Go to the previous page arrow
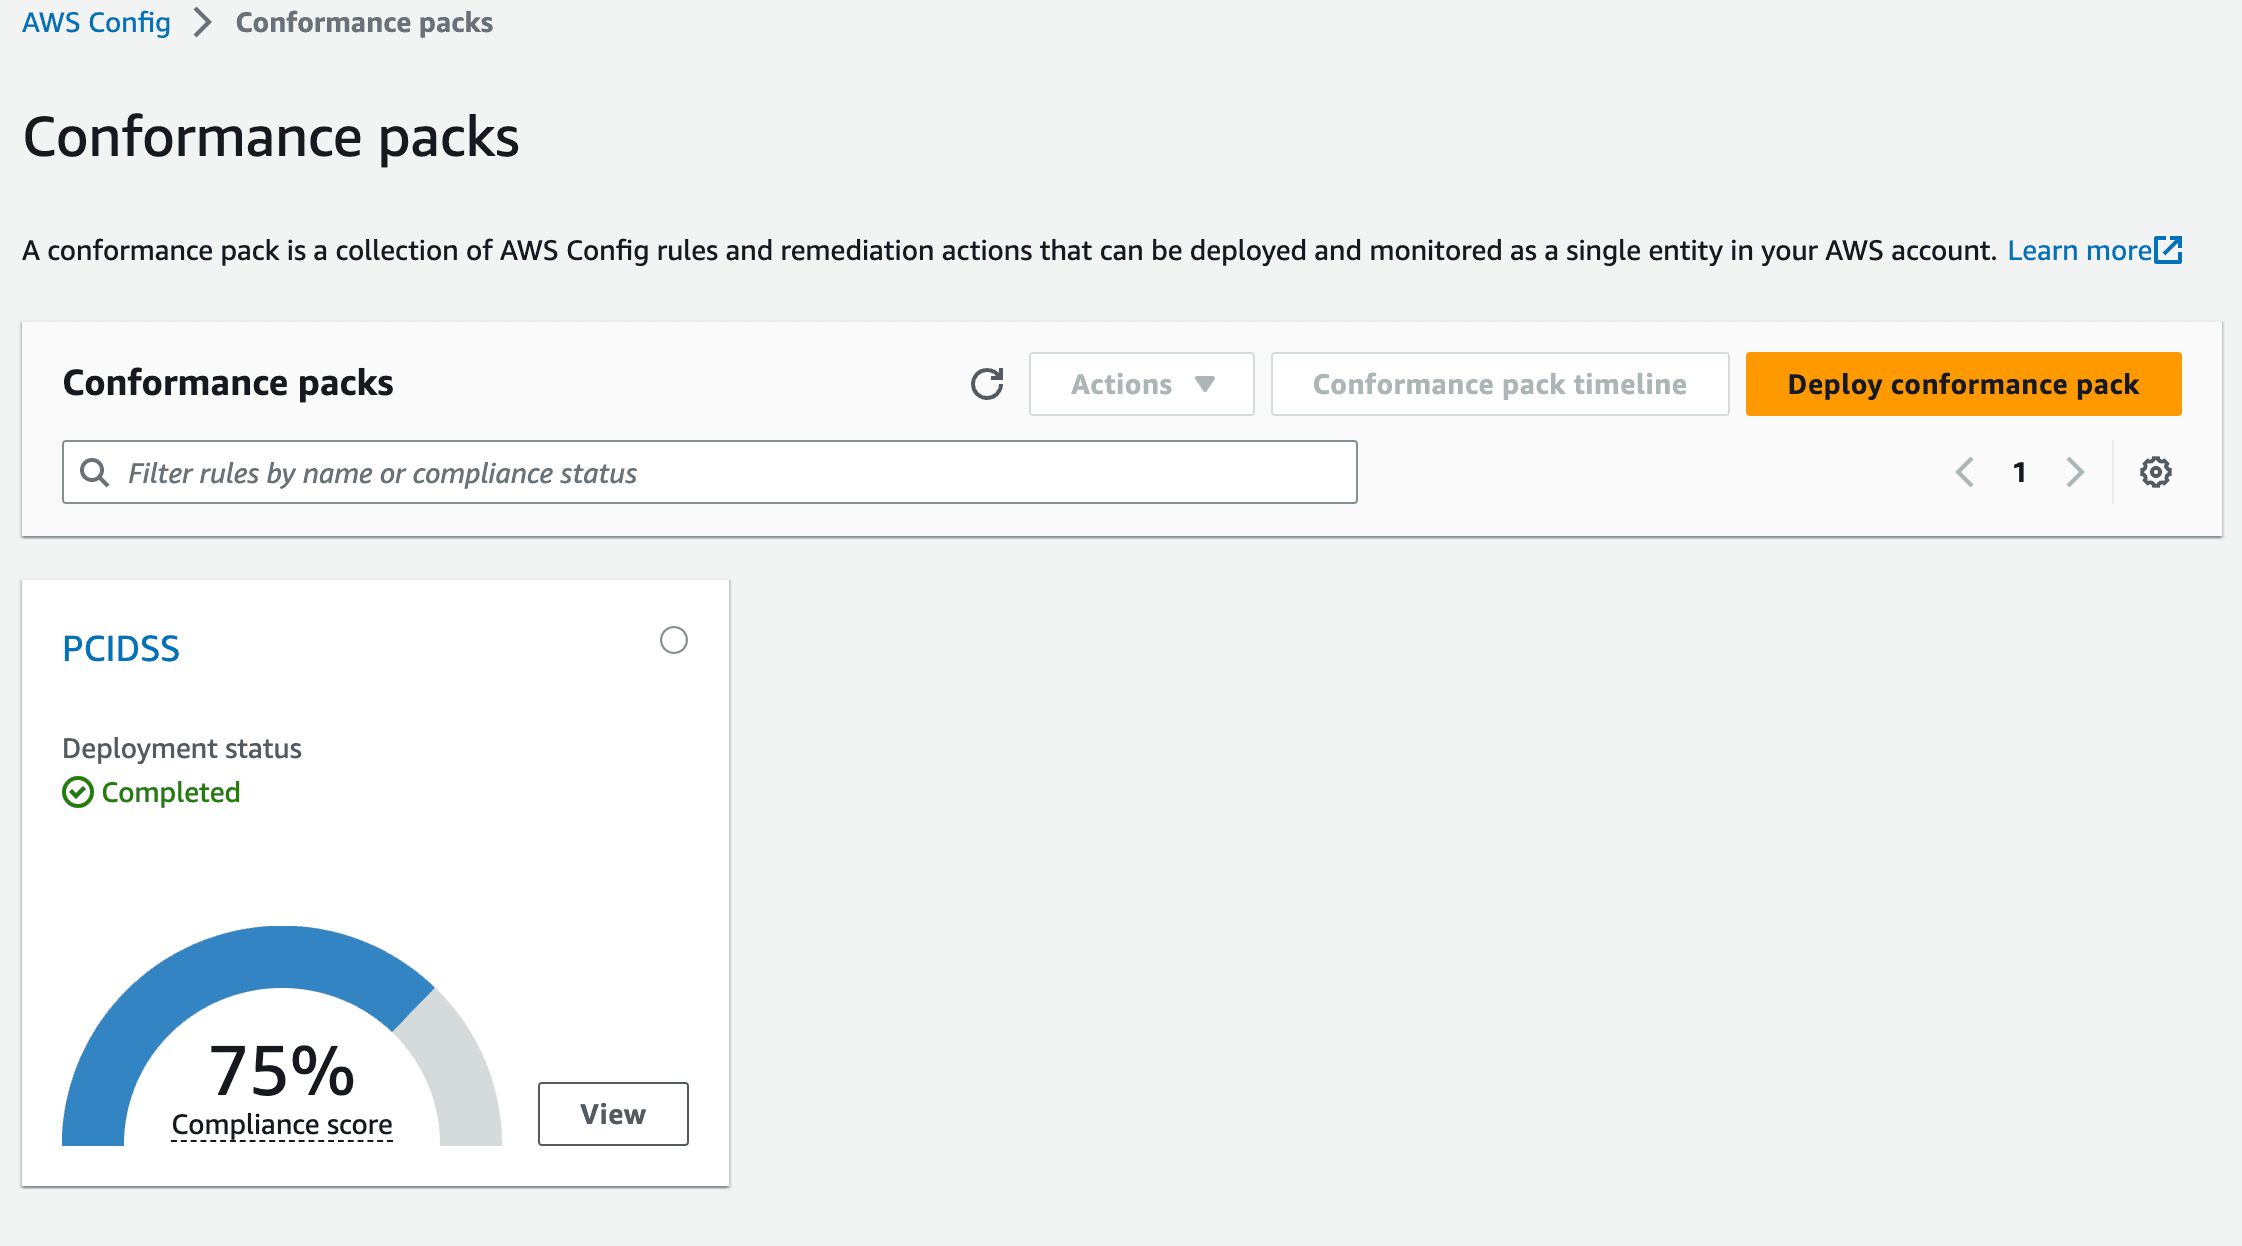Image resolution: width=2242 pixels, height=1246 pixels. pyautogui.click(x=1964, y=472)
